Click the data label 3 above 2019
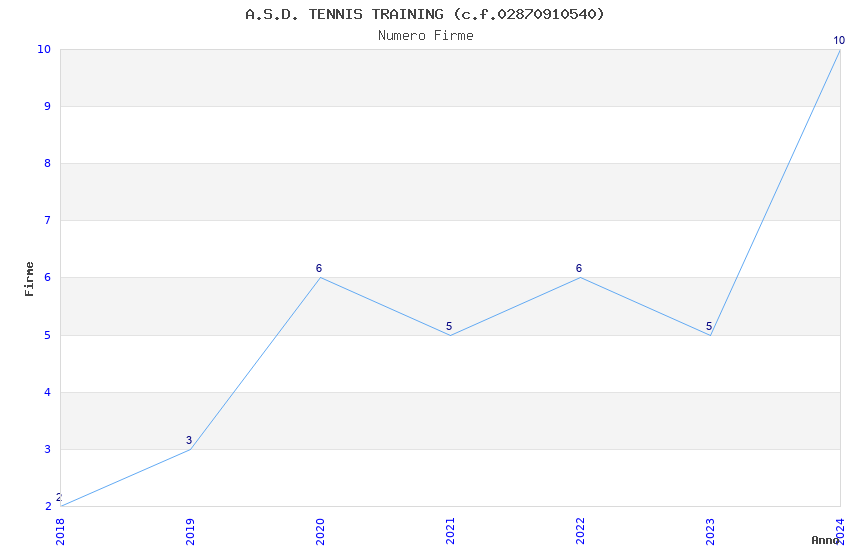Image resolution: width=850 pixels, height=550 pixels. point(189,440)
